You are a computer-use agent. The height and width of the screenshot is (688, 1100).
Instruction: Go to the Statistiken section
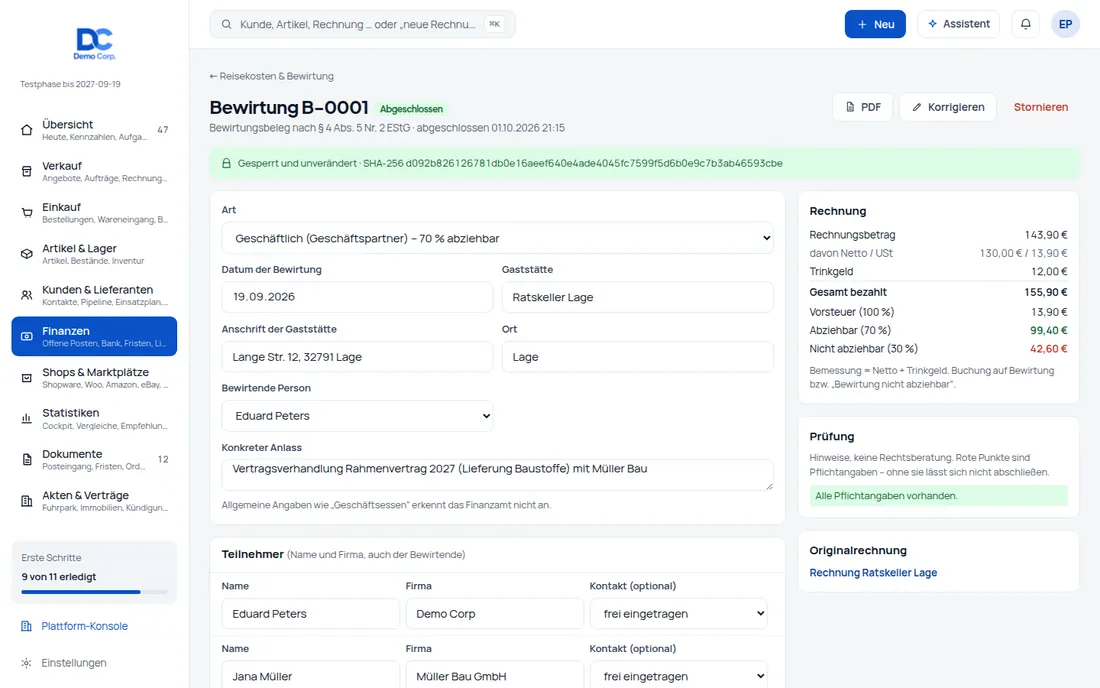[94, 419]
